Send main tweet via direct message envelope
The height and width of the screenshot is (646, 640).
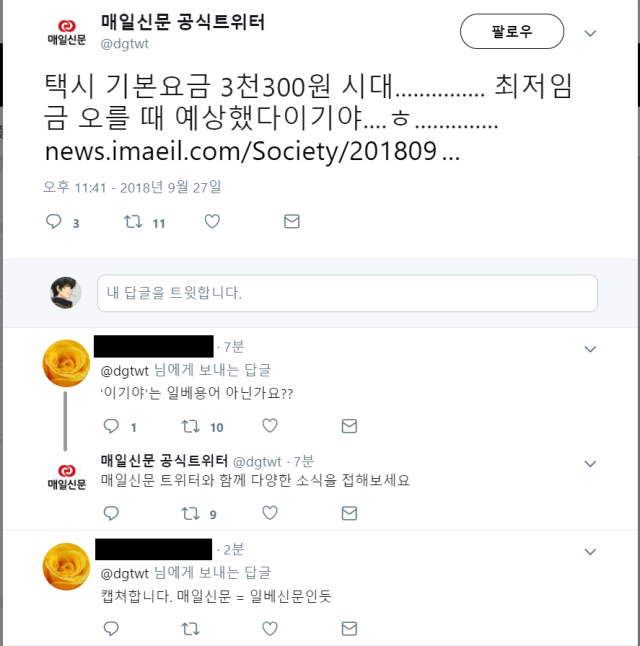292,222
